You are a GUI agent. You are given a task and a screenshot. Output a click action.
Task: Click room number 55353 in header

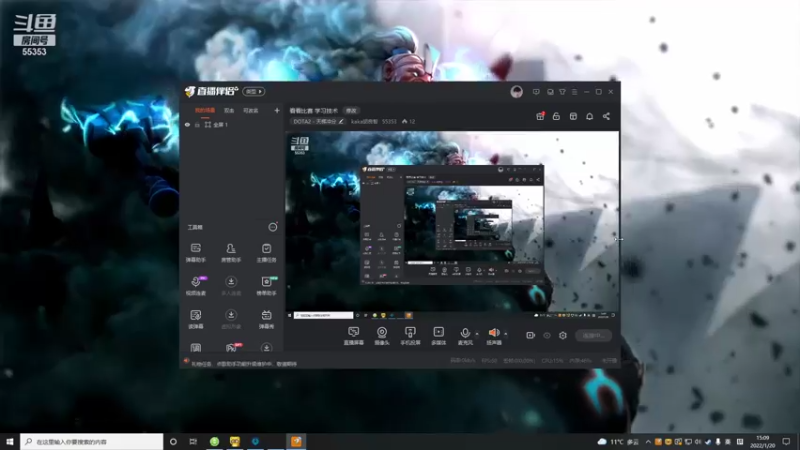click(x=389, y=121)
